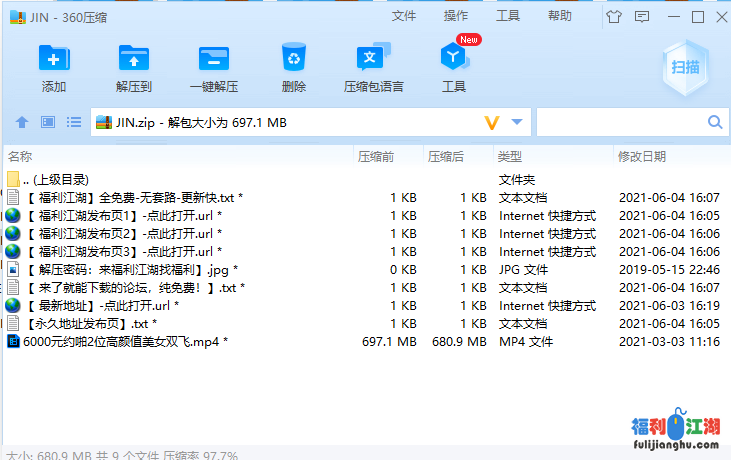Image resolution: width=731 pixels, height=460 pixels.
Task: Open the 操作 (Operations) menu
Action: (x=456, y=16)
